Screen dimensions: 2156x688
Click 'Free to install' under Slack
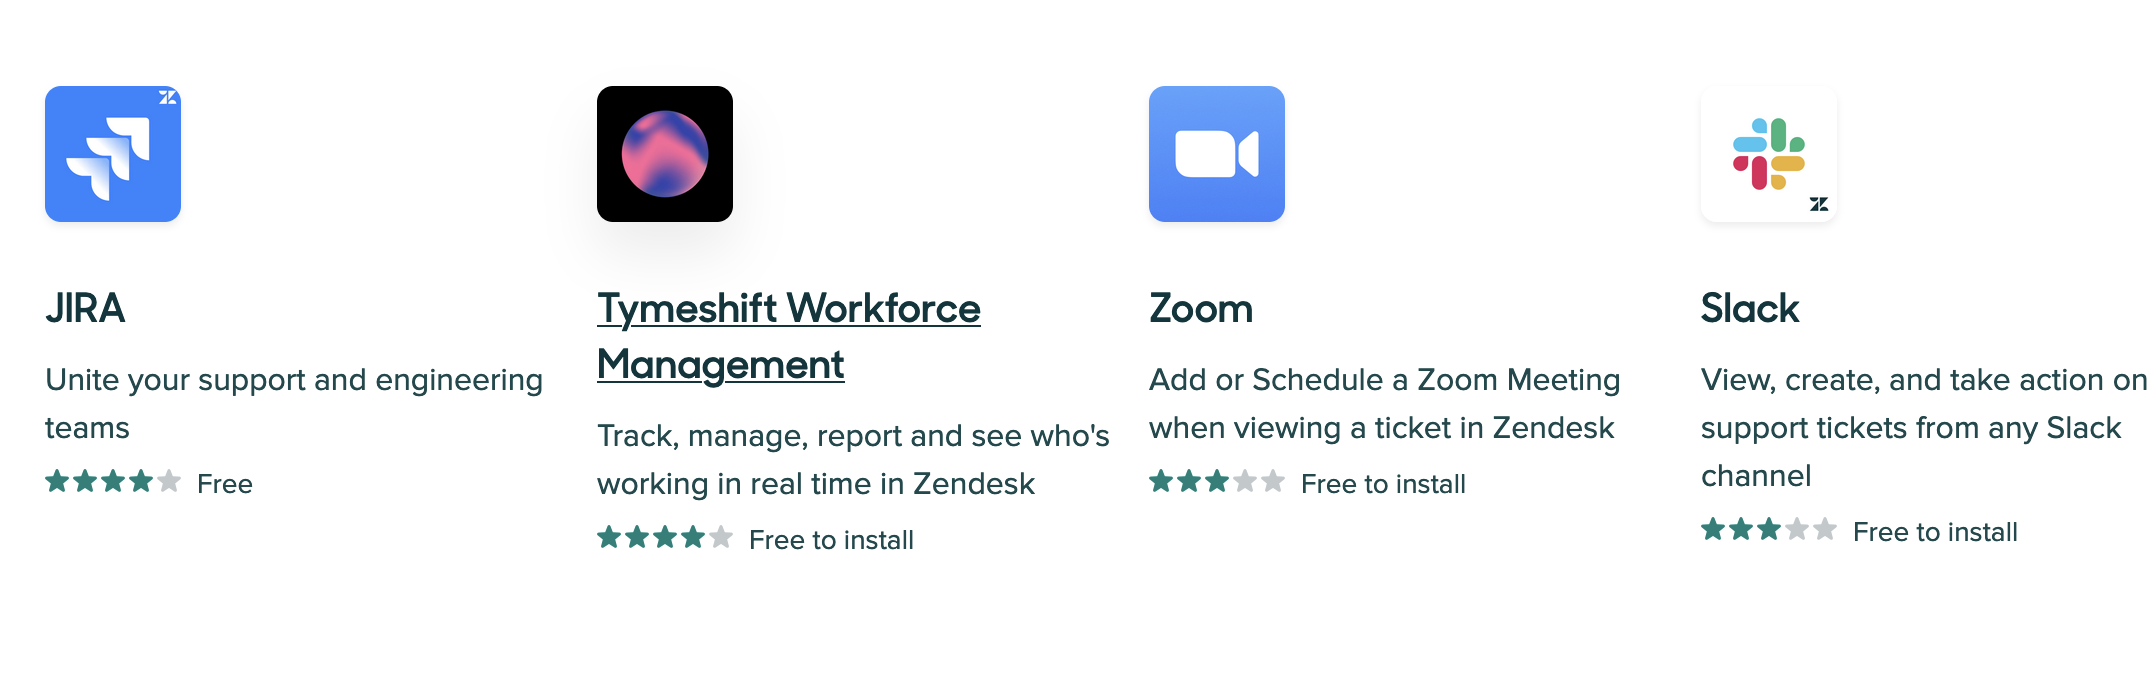[1935, 532]
